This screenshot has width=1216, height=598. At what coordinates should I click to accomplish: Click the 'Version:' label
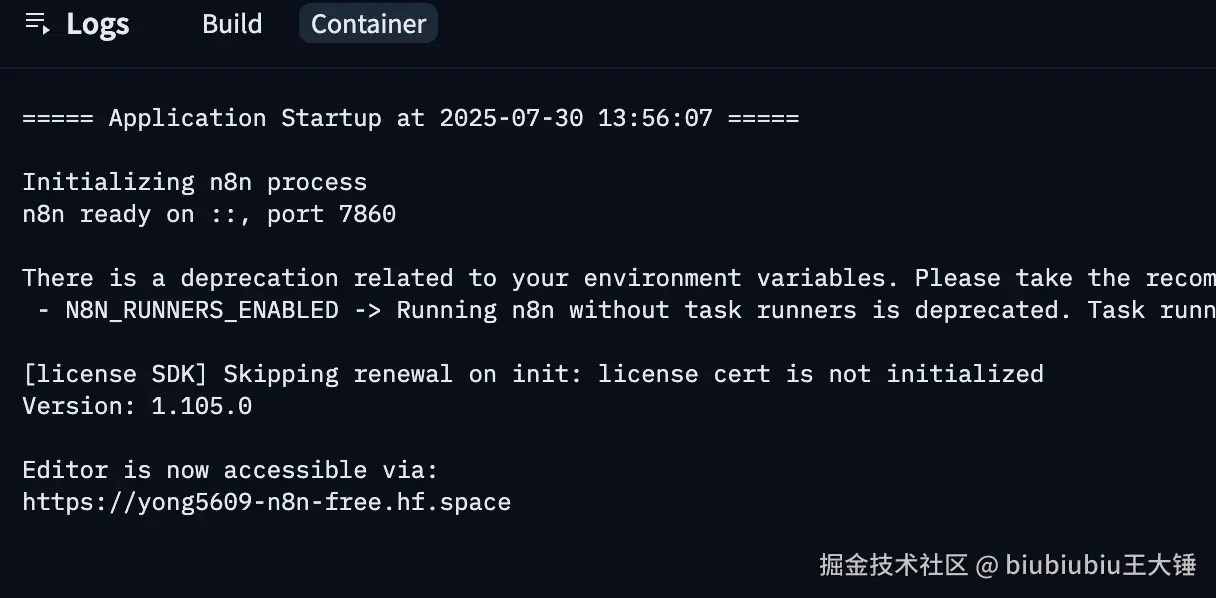pos(79,406)
